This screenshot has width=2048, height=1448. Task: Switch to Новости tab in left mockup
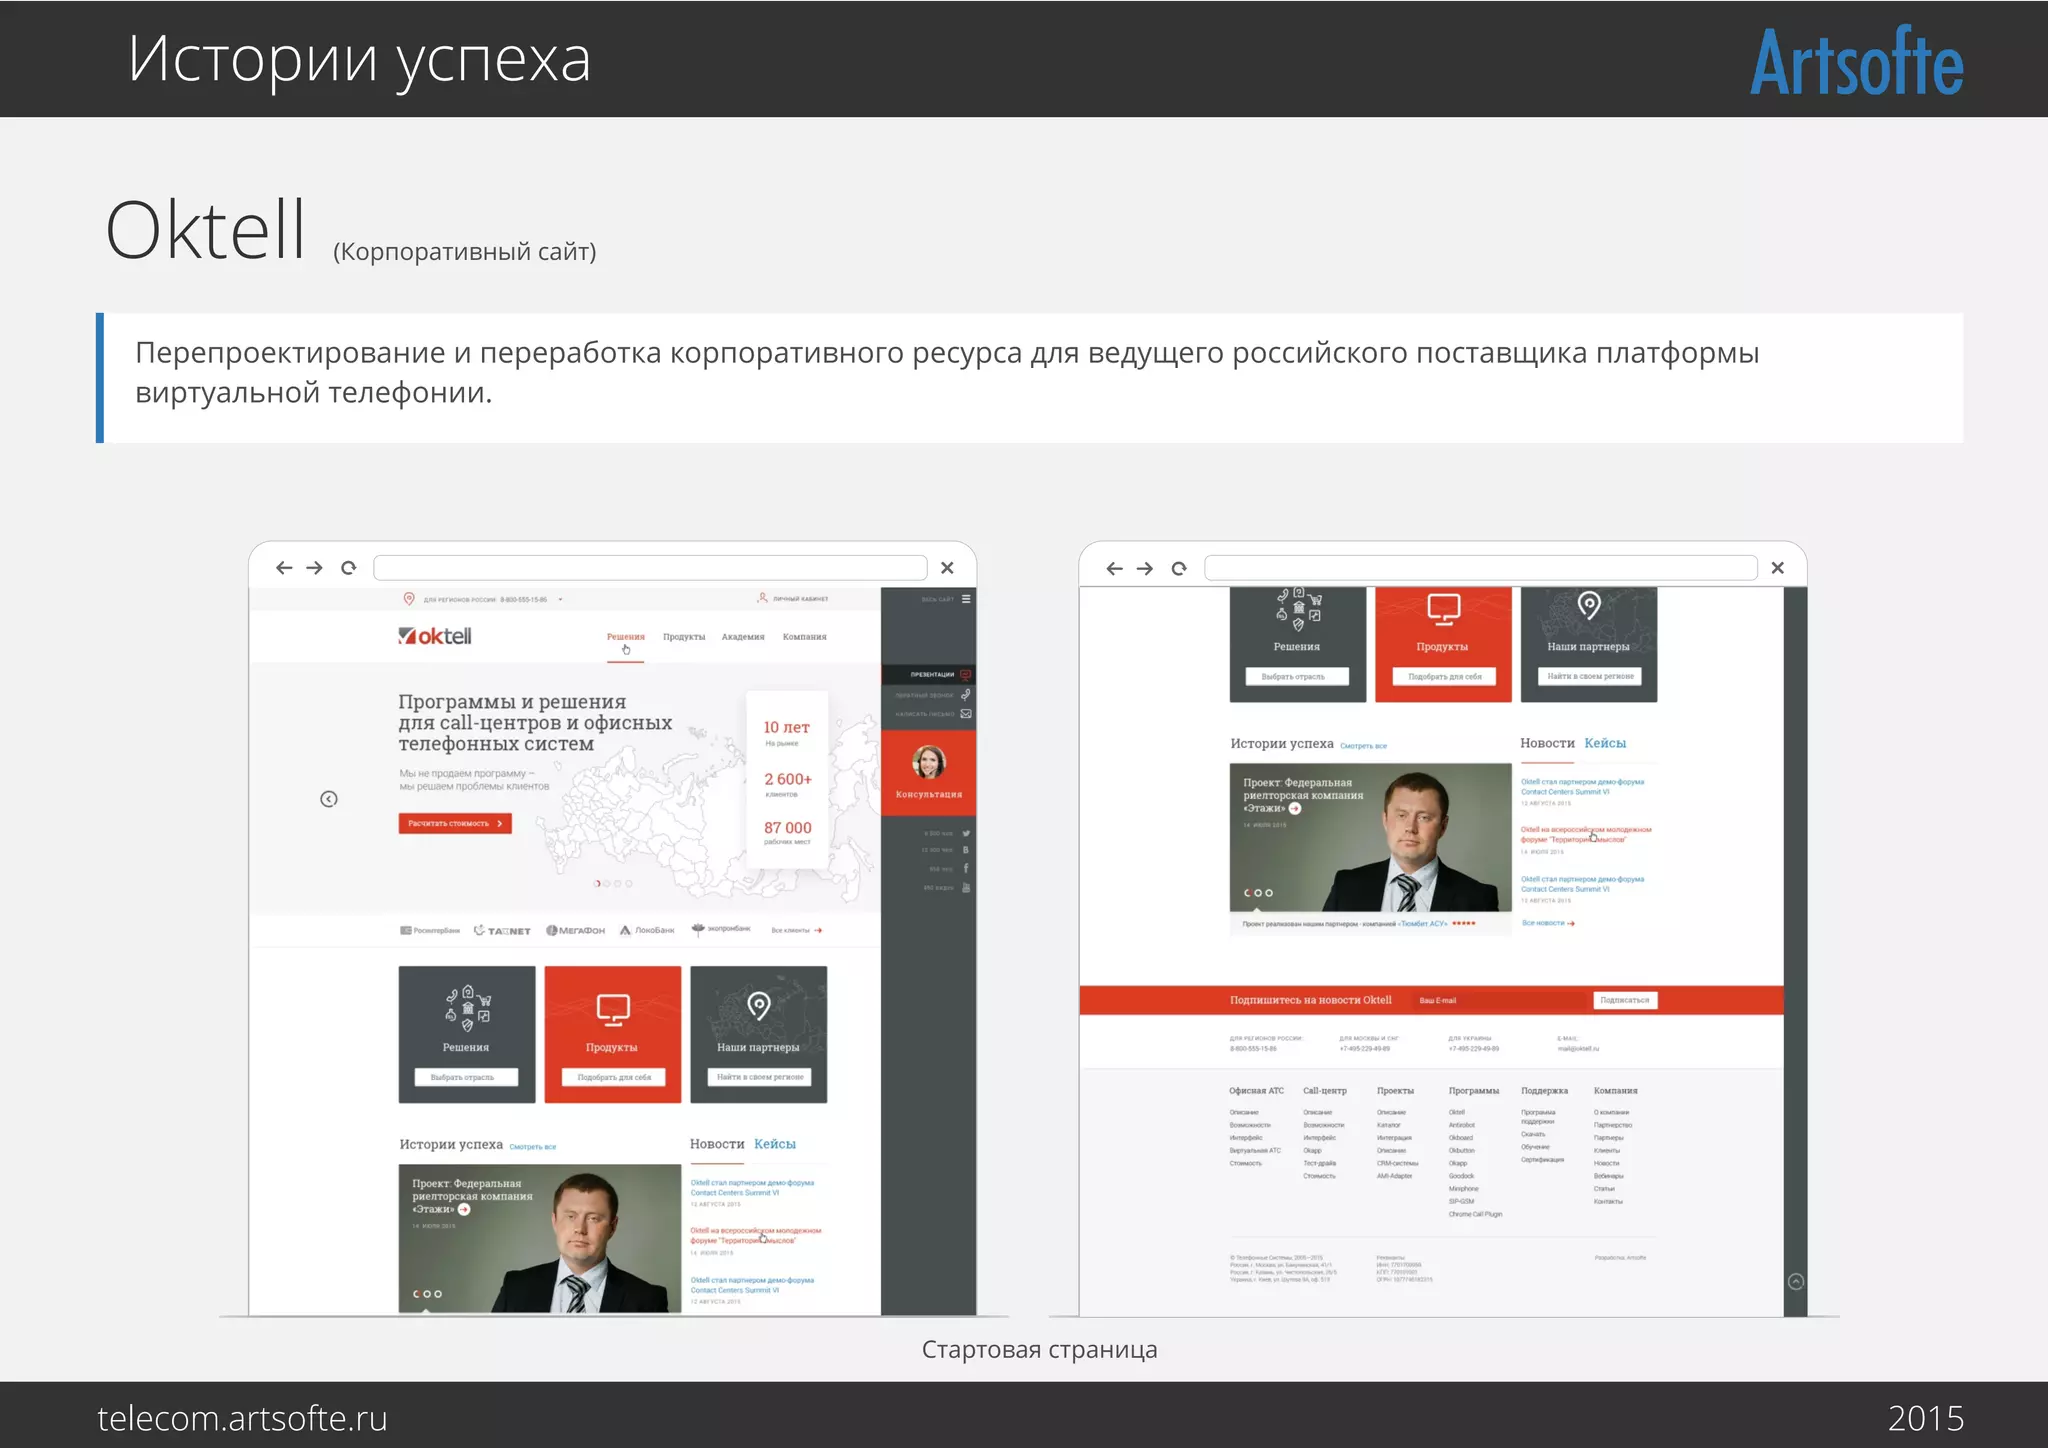tap(717, 1144)
